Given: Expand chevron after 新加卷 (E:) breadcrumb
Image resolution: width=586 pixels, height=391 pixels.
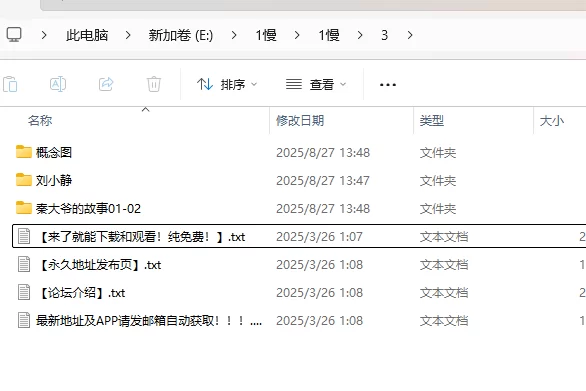Looking at the screenshot, I should (x=234, y=36).
